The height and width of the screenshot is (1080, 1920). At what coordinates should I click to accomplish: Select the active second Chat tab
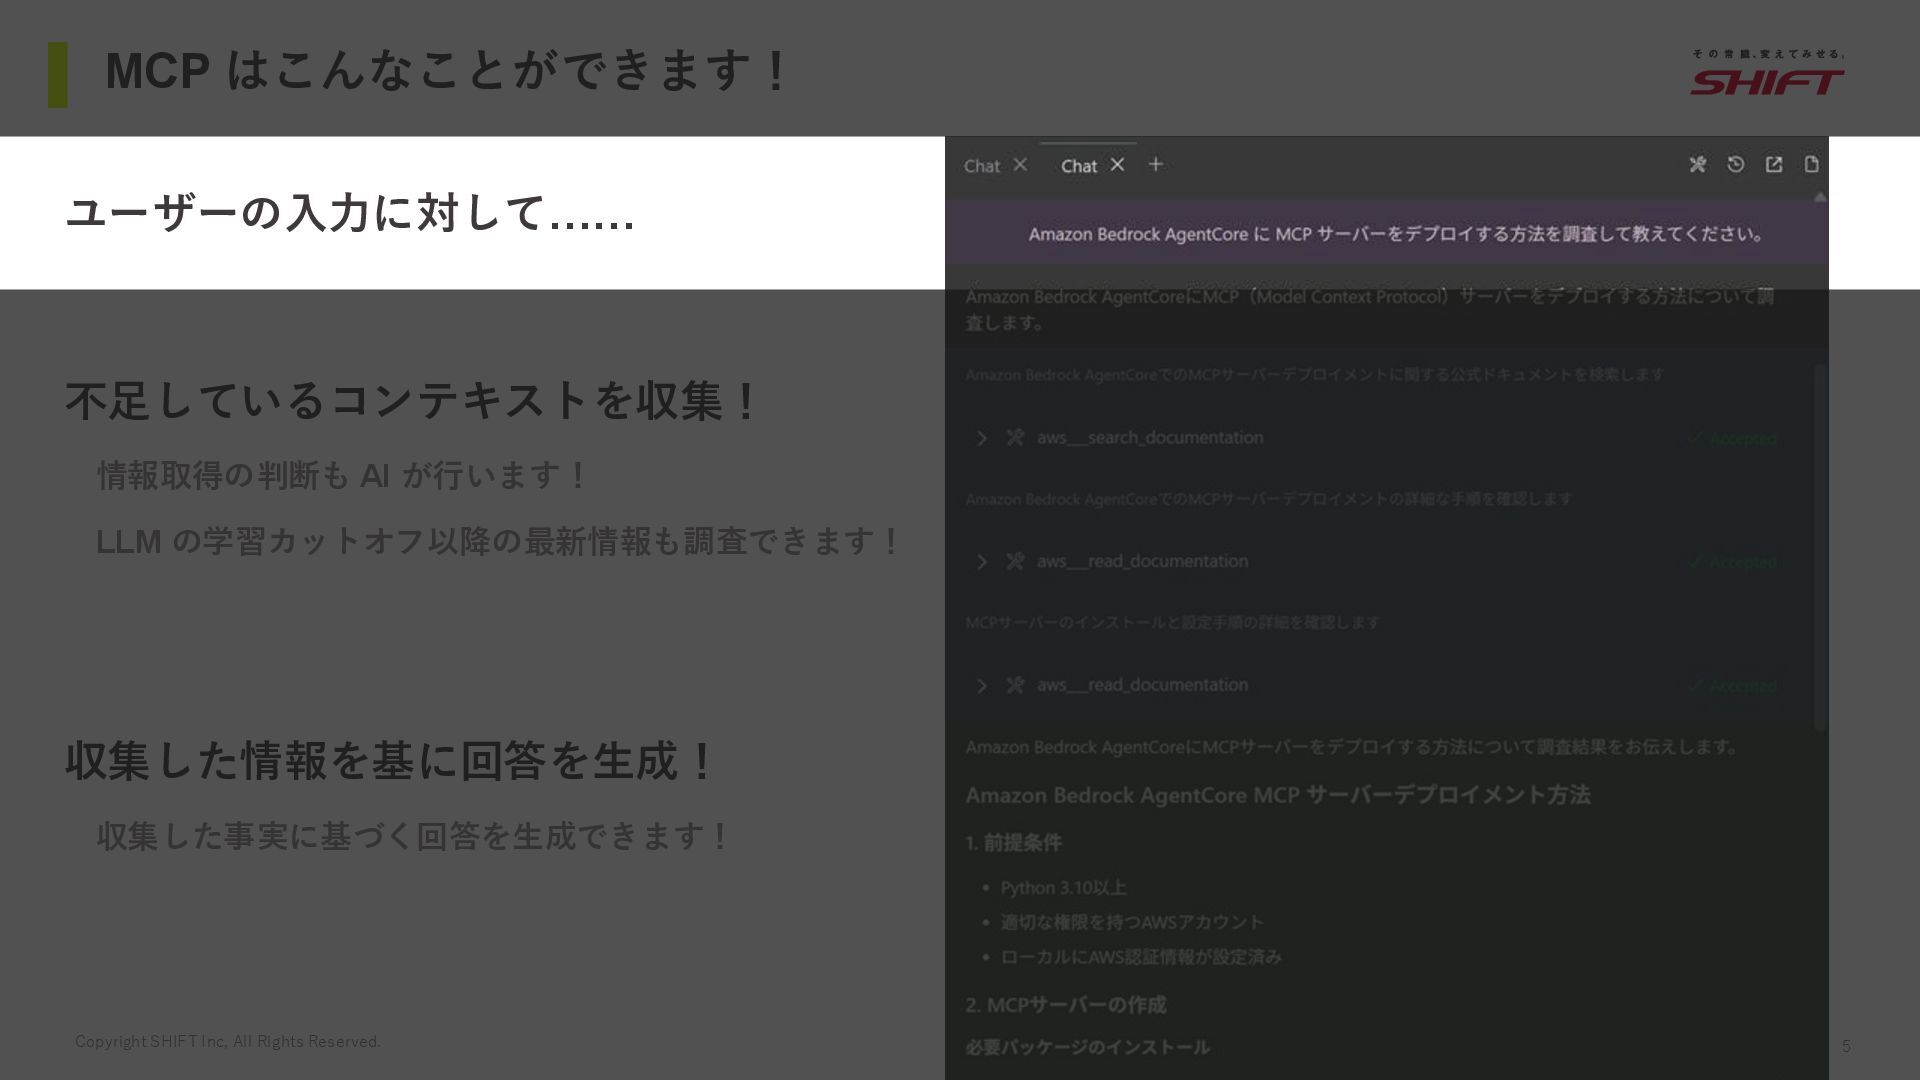click(1078, 166)
